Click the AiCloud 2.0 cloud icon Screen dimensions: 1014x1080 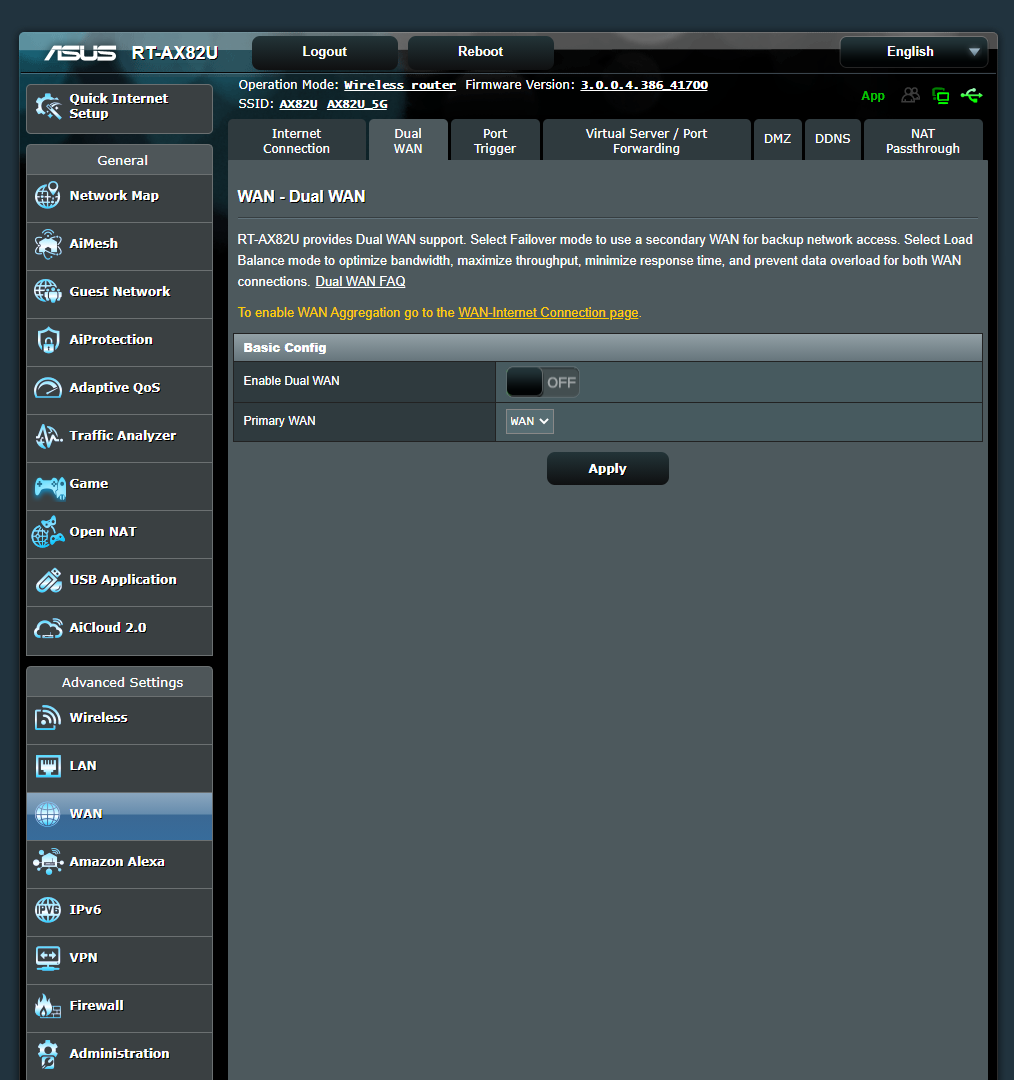click(x=48, y=628)
